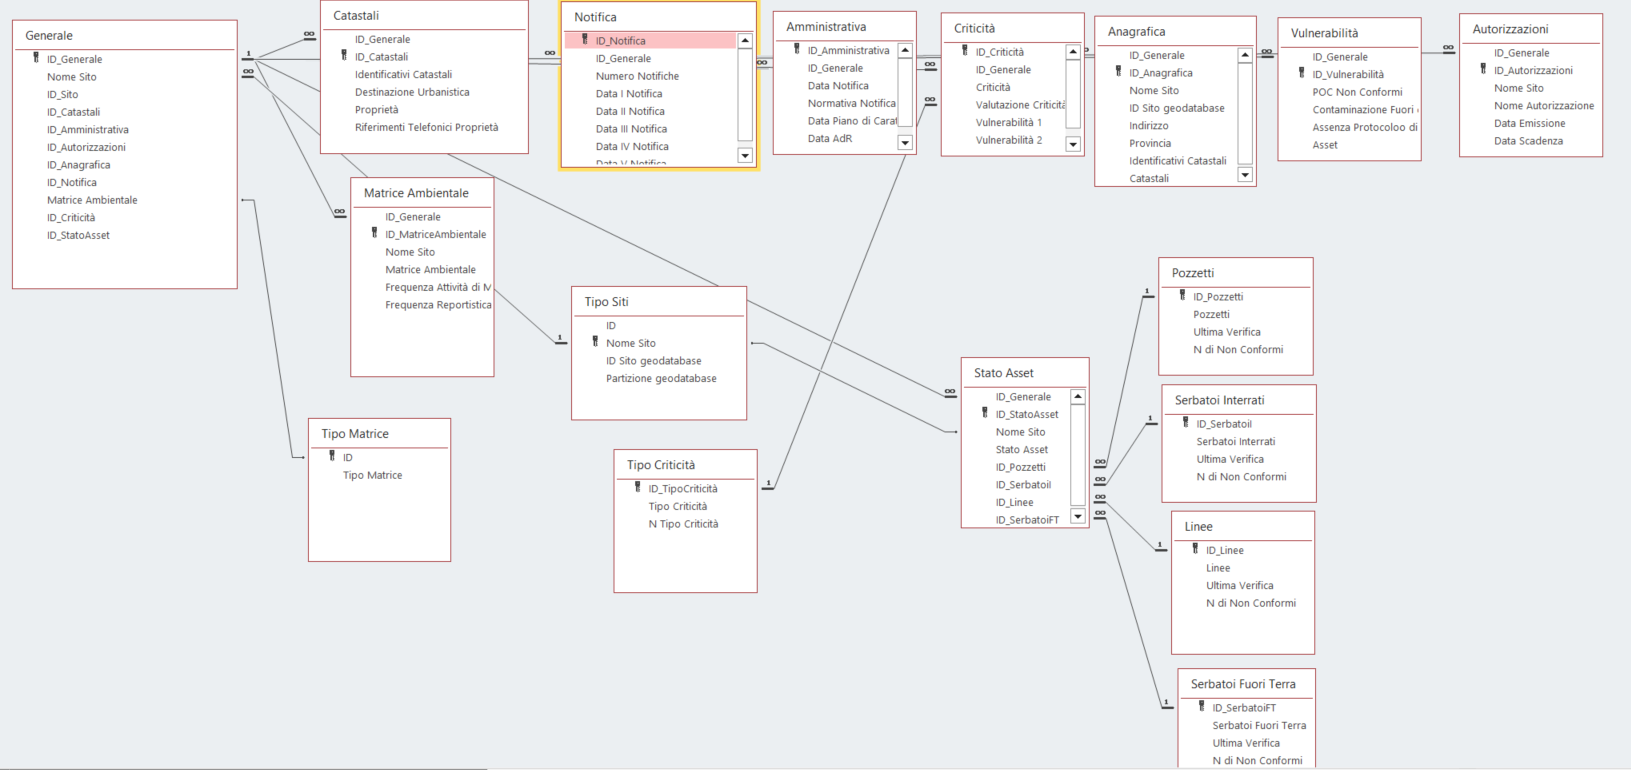Select the Catastali table title bar
1631x770 pixels.
[x=424, y=15]
